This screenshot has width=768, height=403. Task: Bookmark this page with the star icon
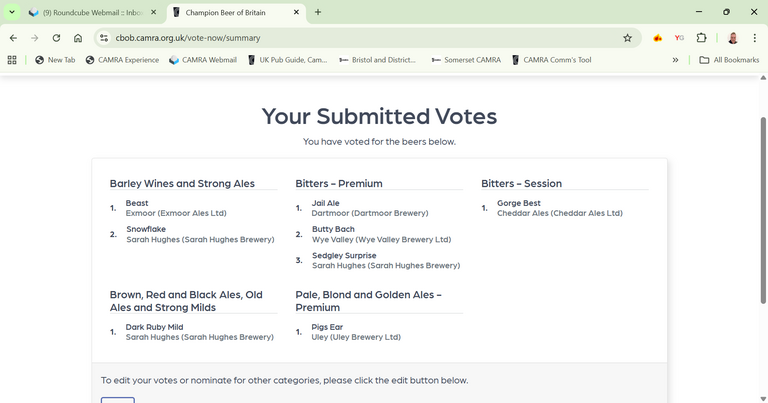click(x=627, y=38)
